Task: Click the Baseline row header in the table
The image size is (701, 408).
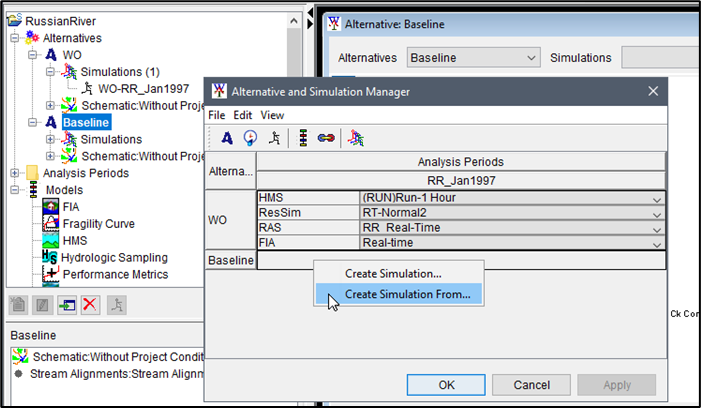Action: coord(231,260)
